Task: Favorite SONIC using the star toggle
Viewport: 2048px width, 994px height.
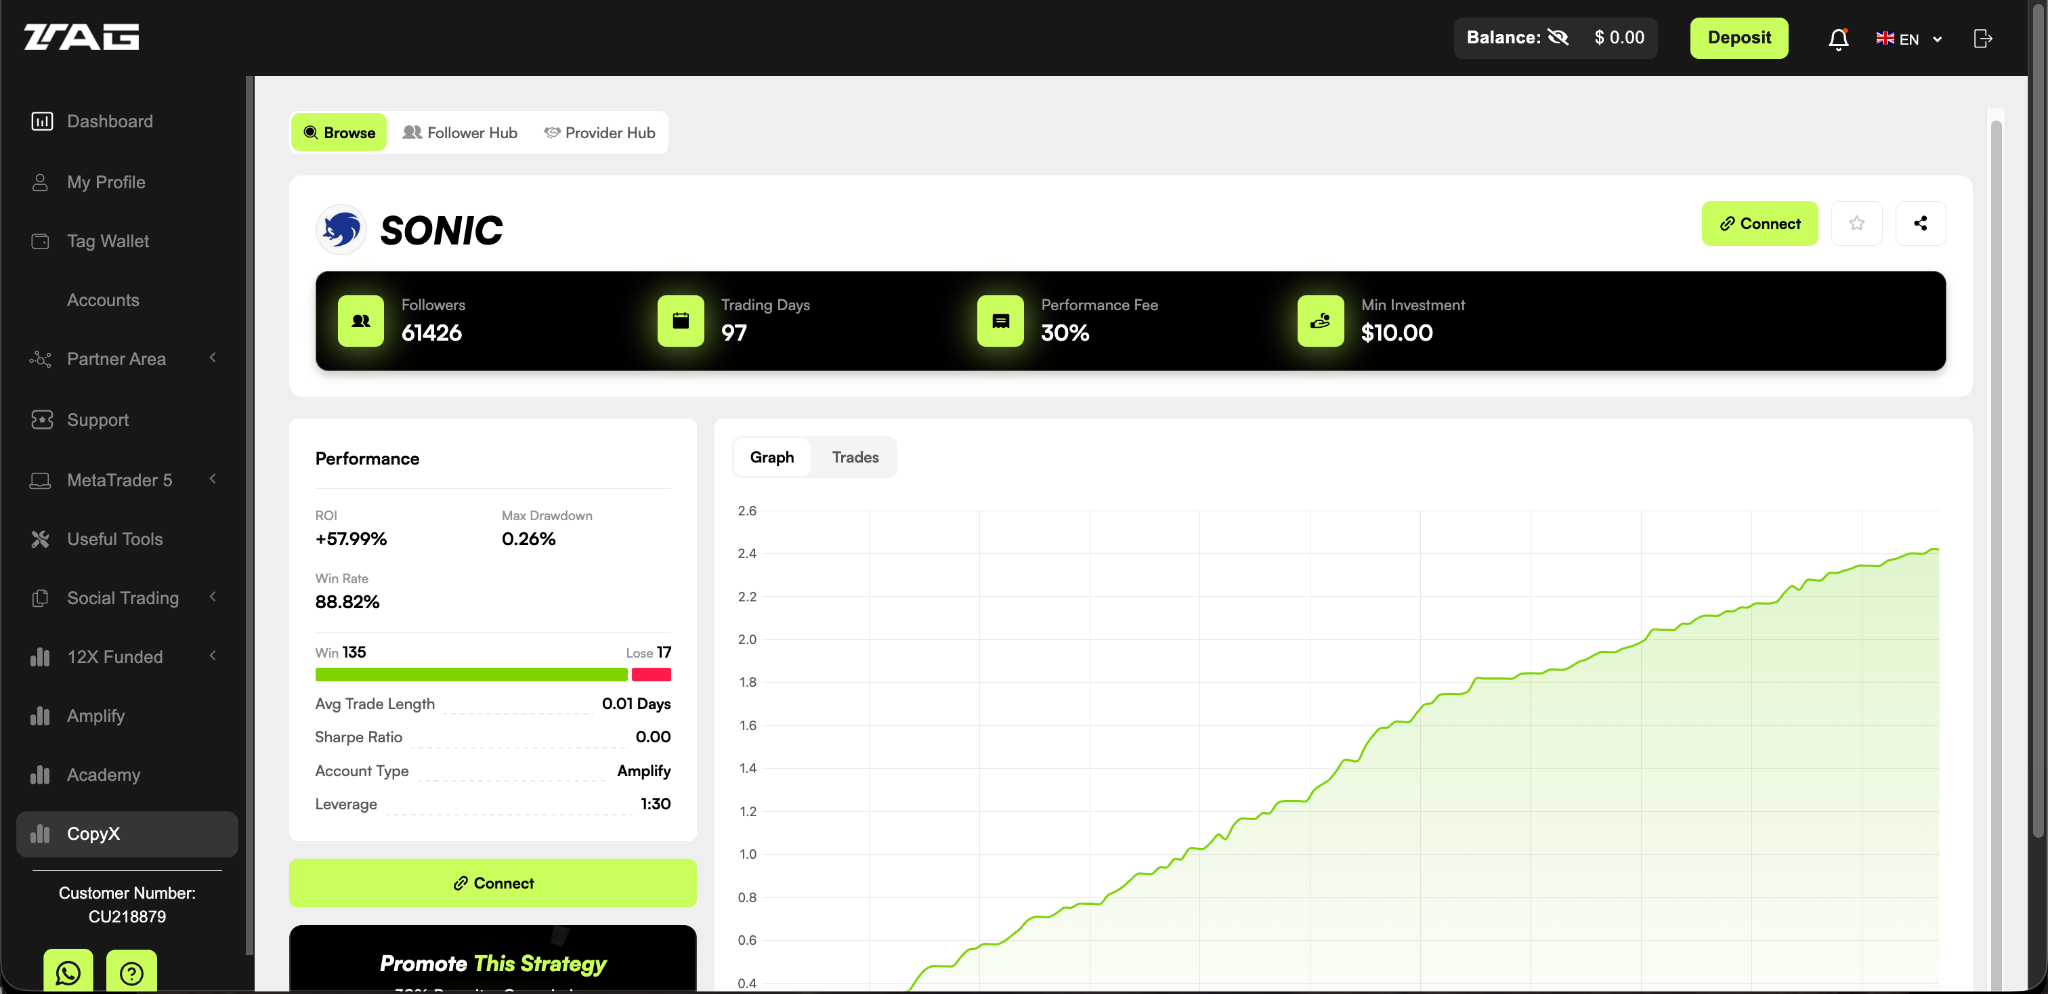Action: click(1857, 223)
